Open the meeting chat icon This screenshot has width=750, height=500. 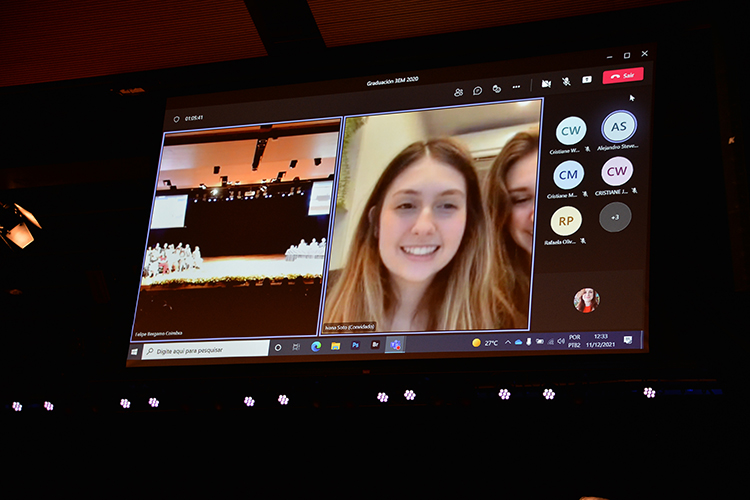(477, 91)
